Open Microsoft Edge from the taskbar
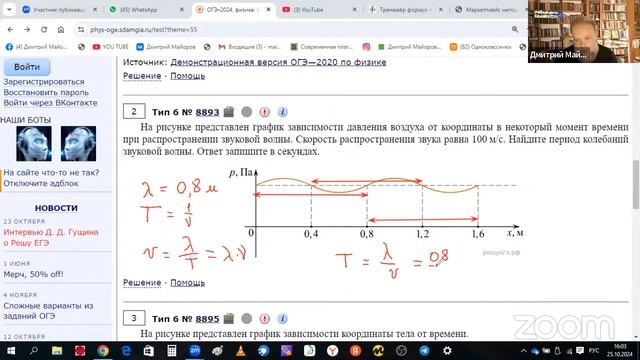The image size is (640, 360). (126, 351)
